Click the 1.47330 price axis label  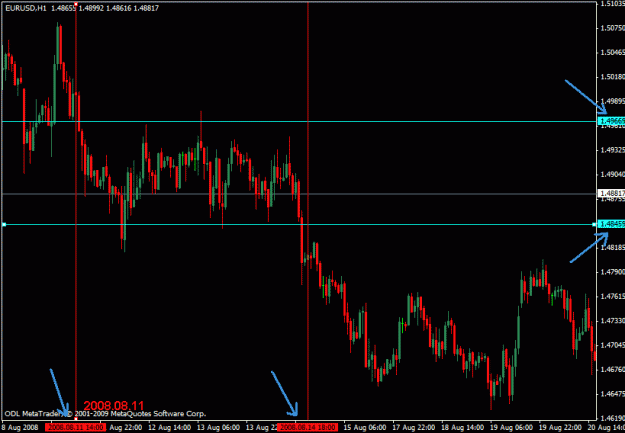point(612,321)
